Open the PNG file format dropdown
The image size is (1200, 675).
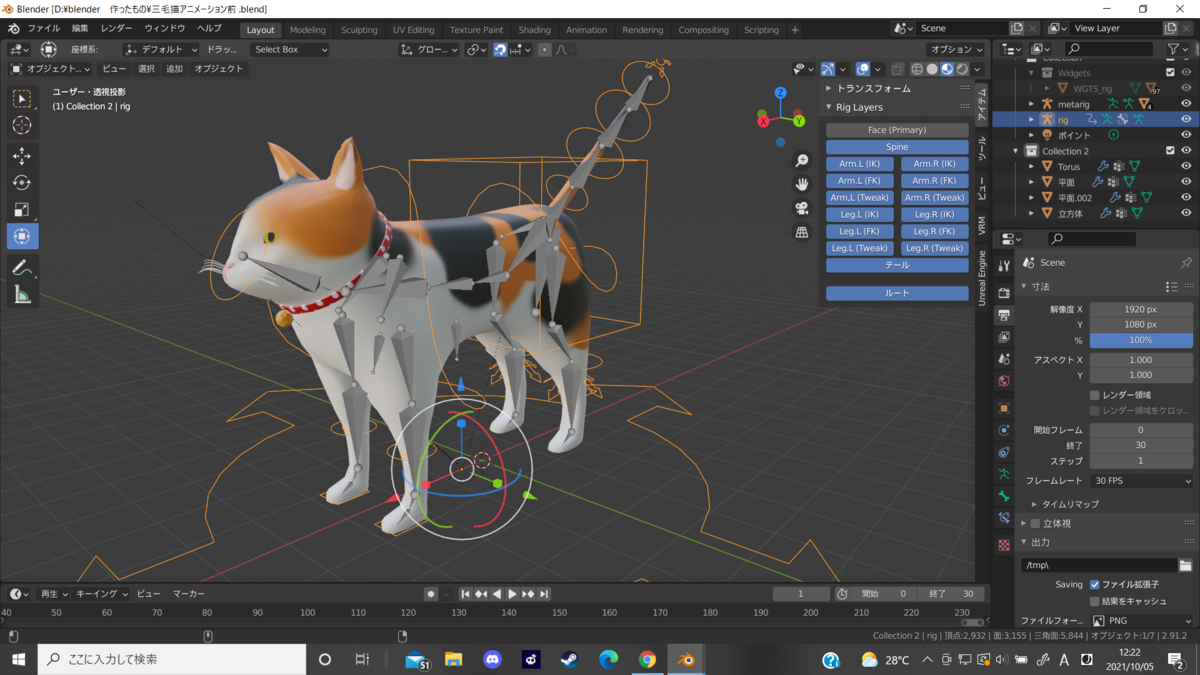[x=1141, y=621]
